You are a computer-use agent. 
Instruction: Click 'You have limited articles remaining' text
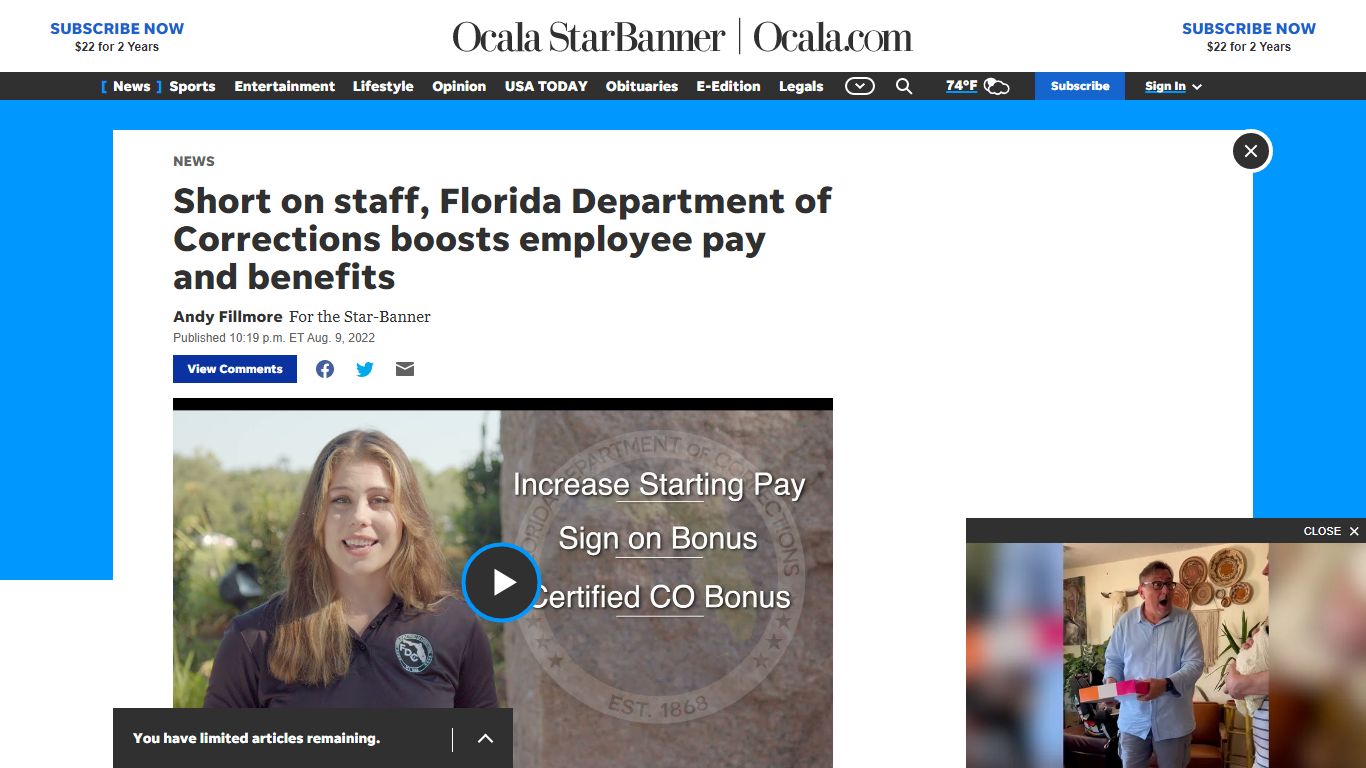click(x=256, y=738)
